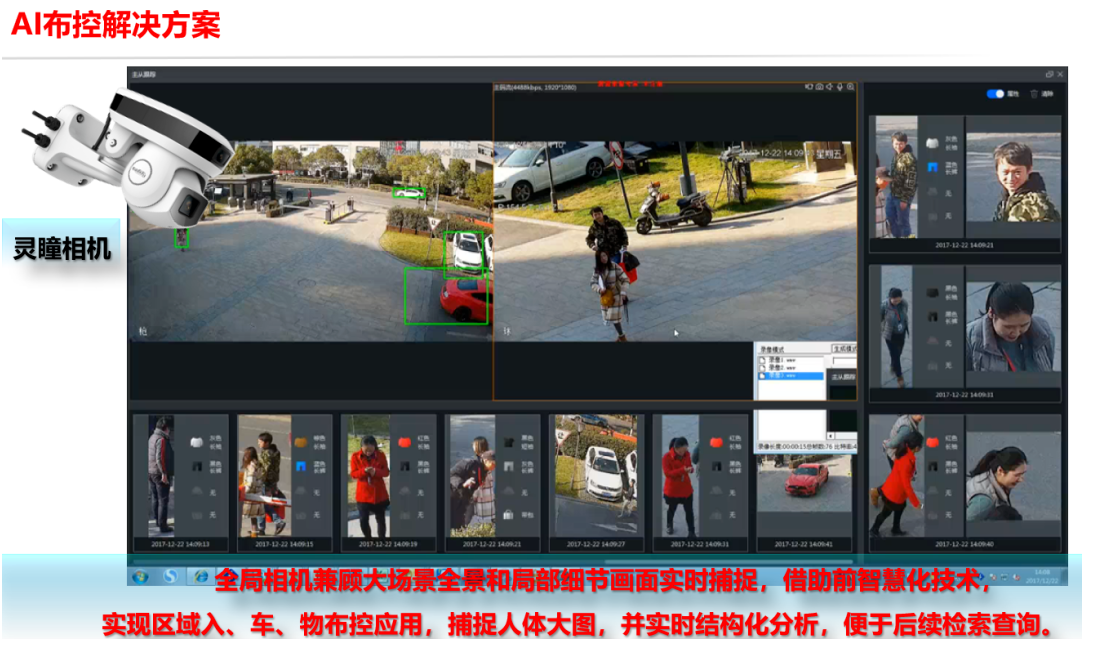Click the trash icon to clear captures

[1034, 94]
